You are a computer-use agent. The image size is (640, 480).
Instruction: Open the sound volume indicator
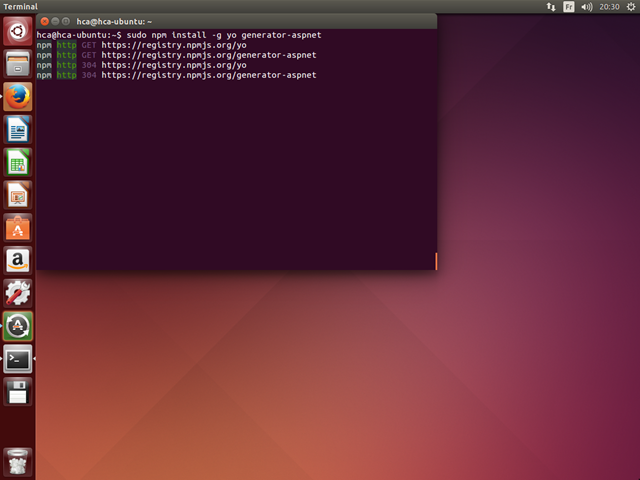(x=587, y=7)
